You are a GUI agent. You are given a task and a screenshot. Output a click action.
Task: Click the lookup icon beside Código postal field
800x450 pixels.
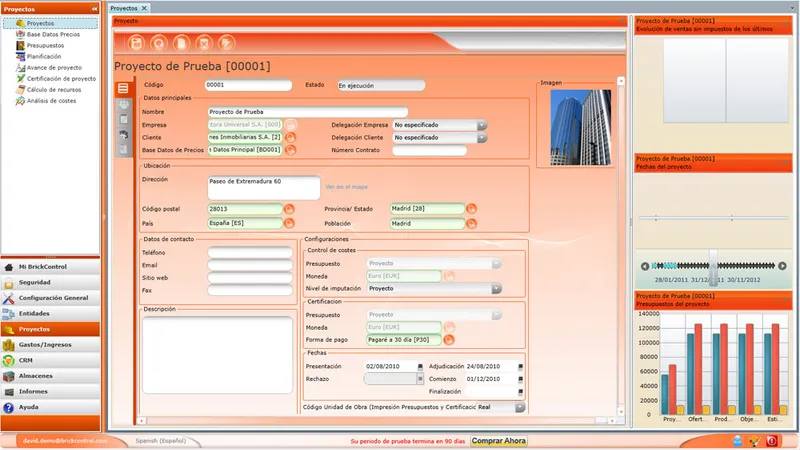[289, 209]
